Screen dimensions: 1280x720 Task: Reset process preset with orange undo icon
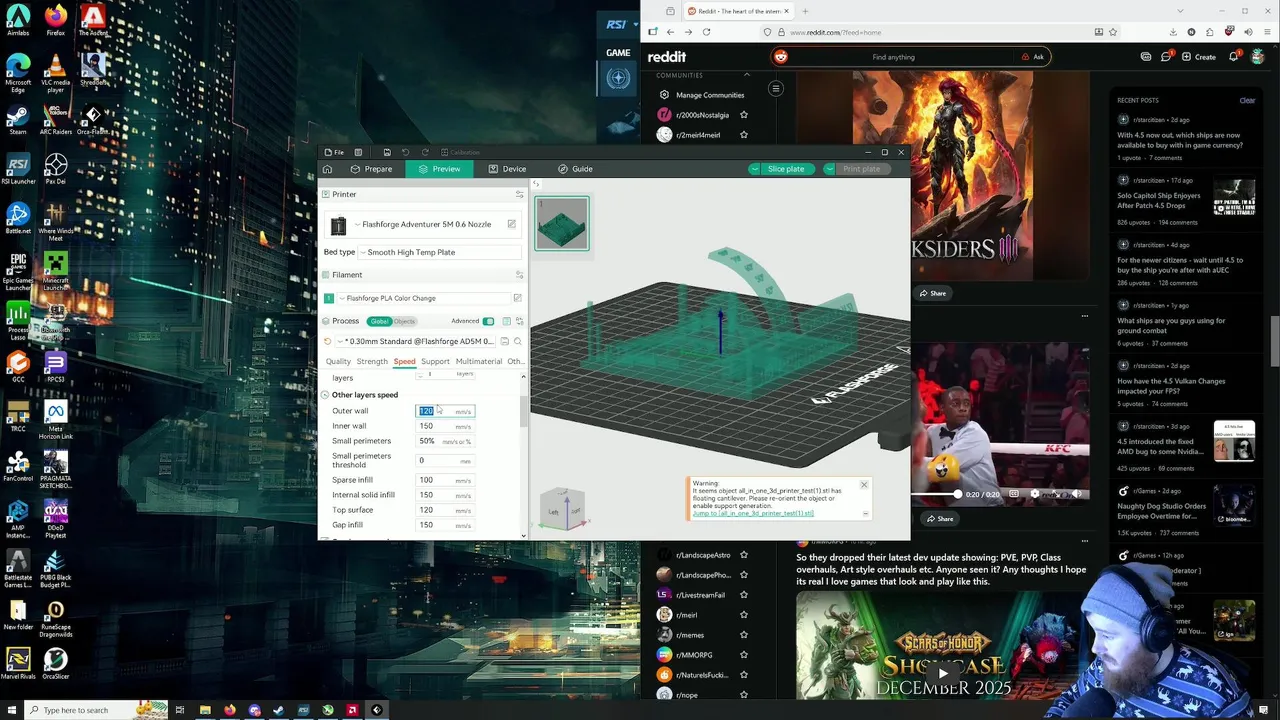tap(327, 341)
